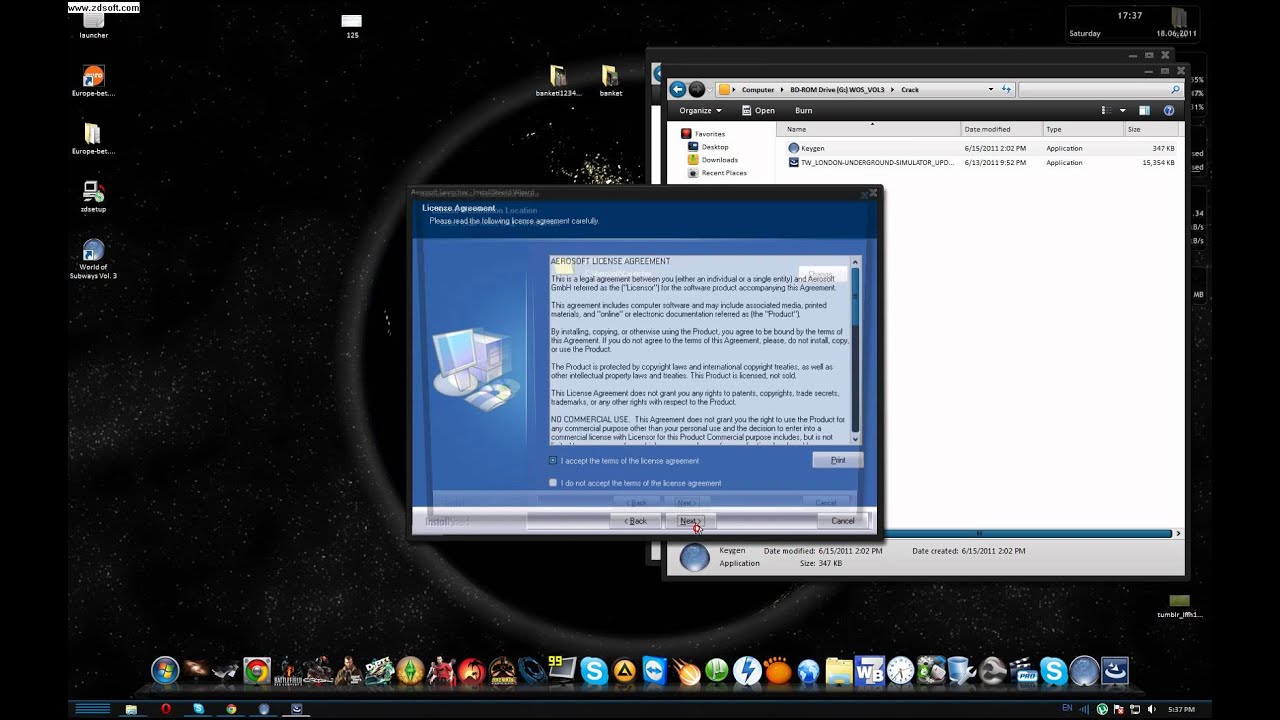Click Crack in the address breadcrumb

[x=910, y=90]
